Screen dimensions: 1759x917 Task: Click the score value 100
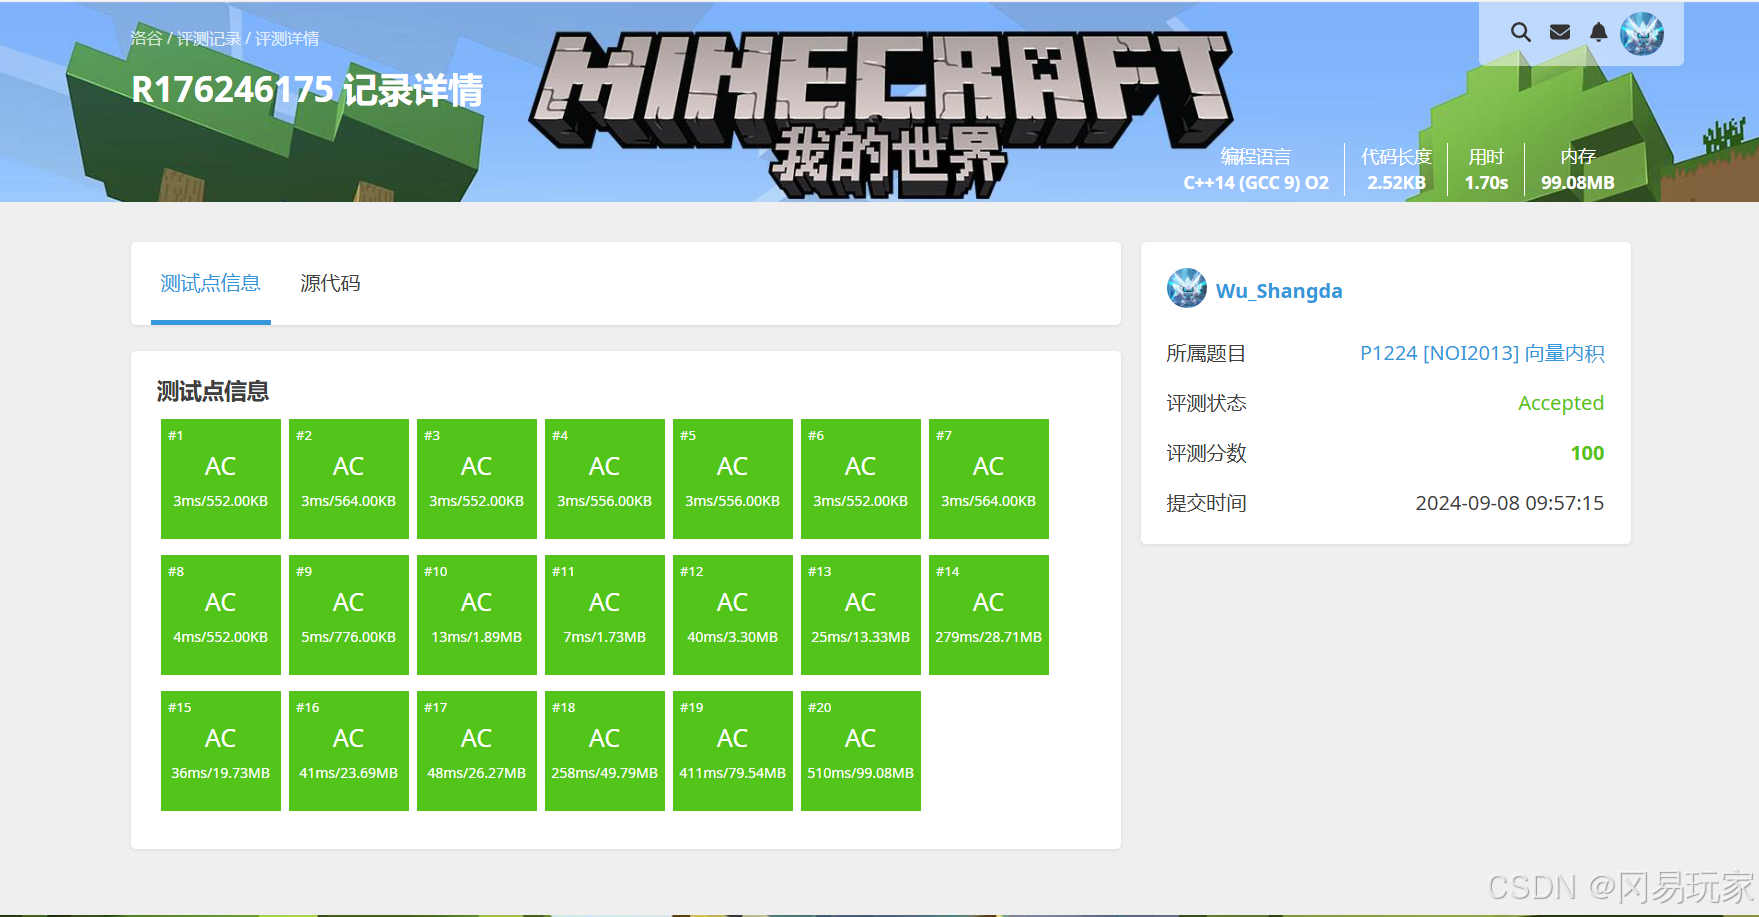point(1587,453)
